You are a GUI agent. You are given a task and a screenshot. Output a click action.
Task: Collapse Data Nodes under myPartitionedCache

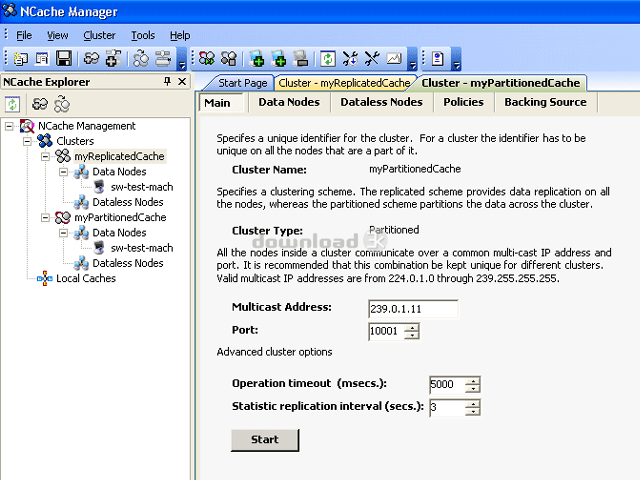63,233
